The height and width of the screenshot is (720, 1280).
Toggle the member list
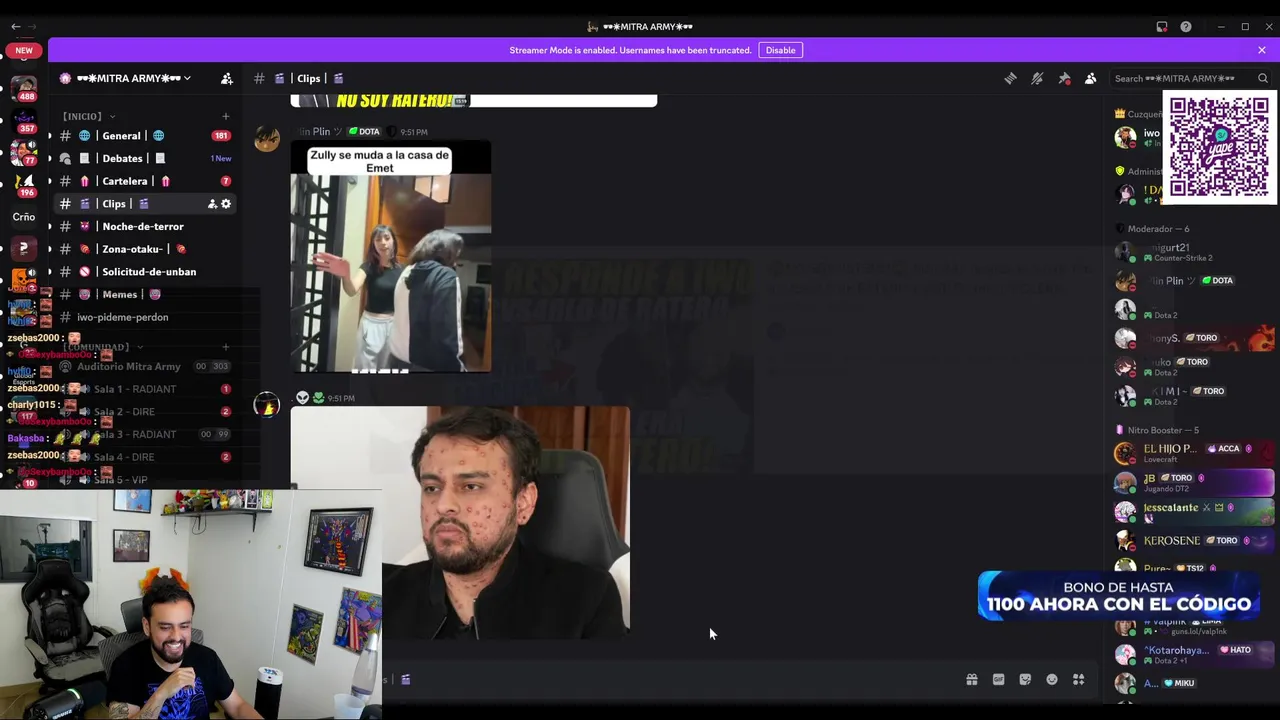[1091, 78]
